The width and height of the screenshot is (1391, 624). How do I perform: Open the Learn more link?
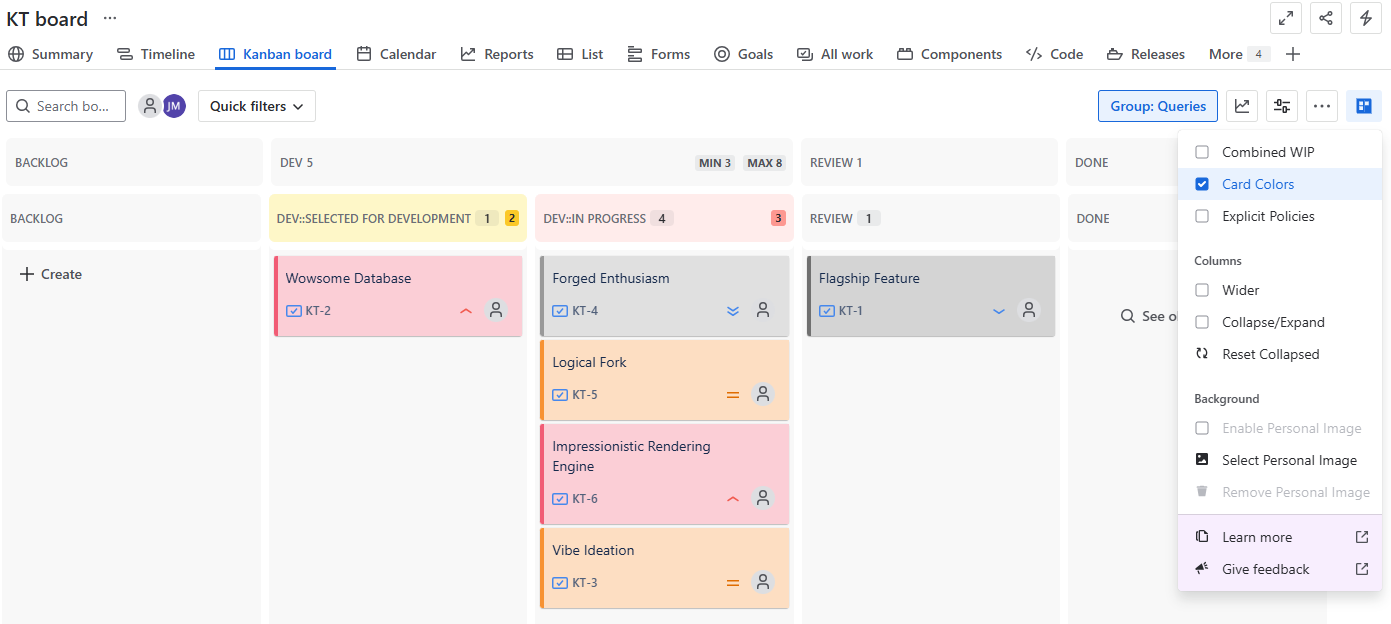[1256, 537]
